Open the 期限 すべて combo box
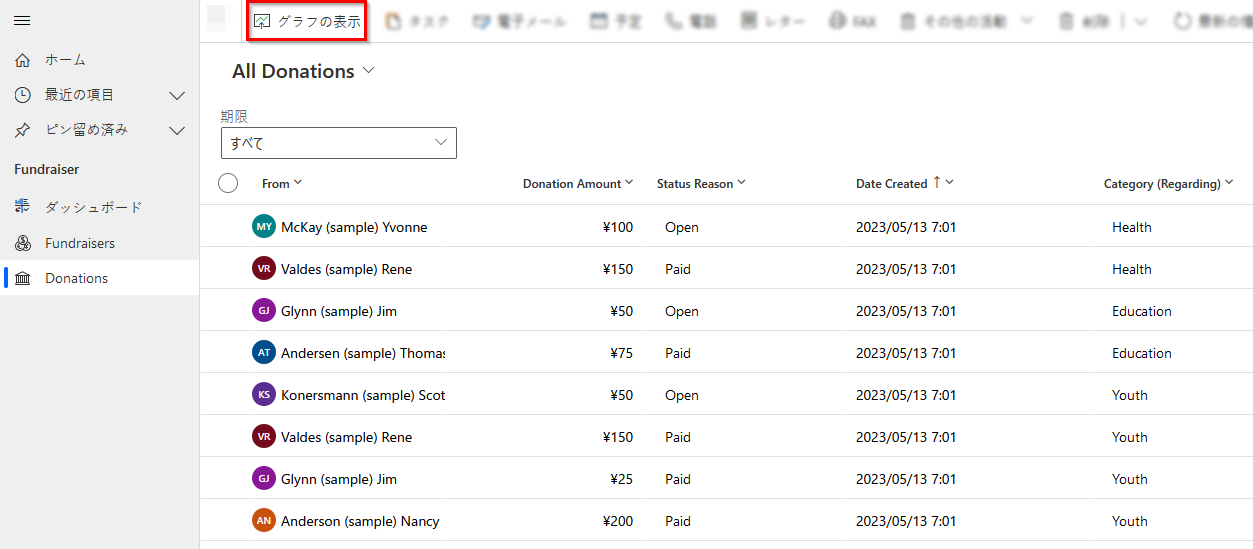 [338, 143]
